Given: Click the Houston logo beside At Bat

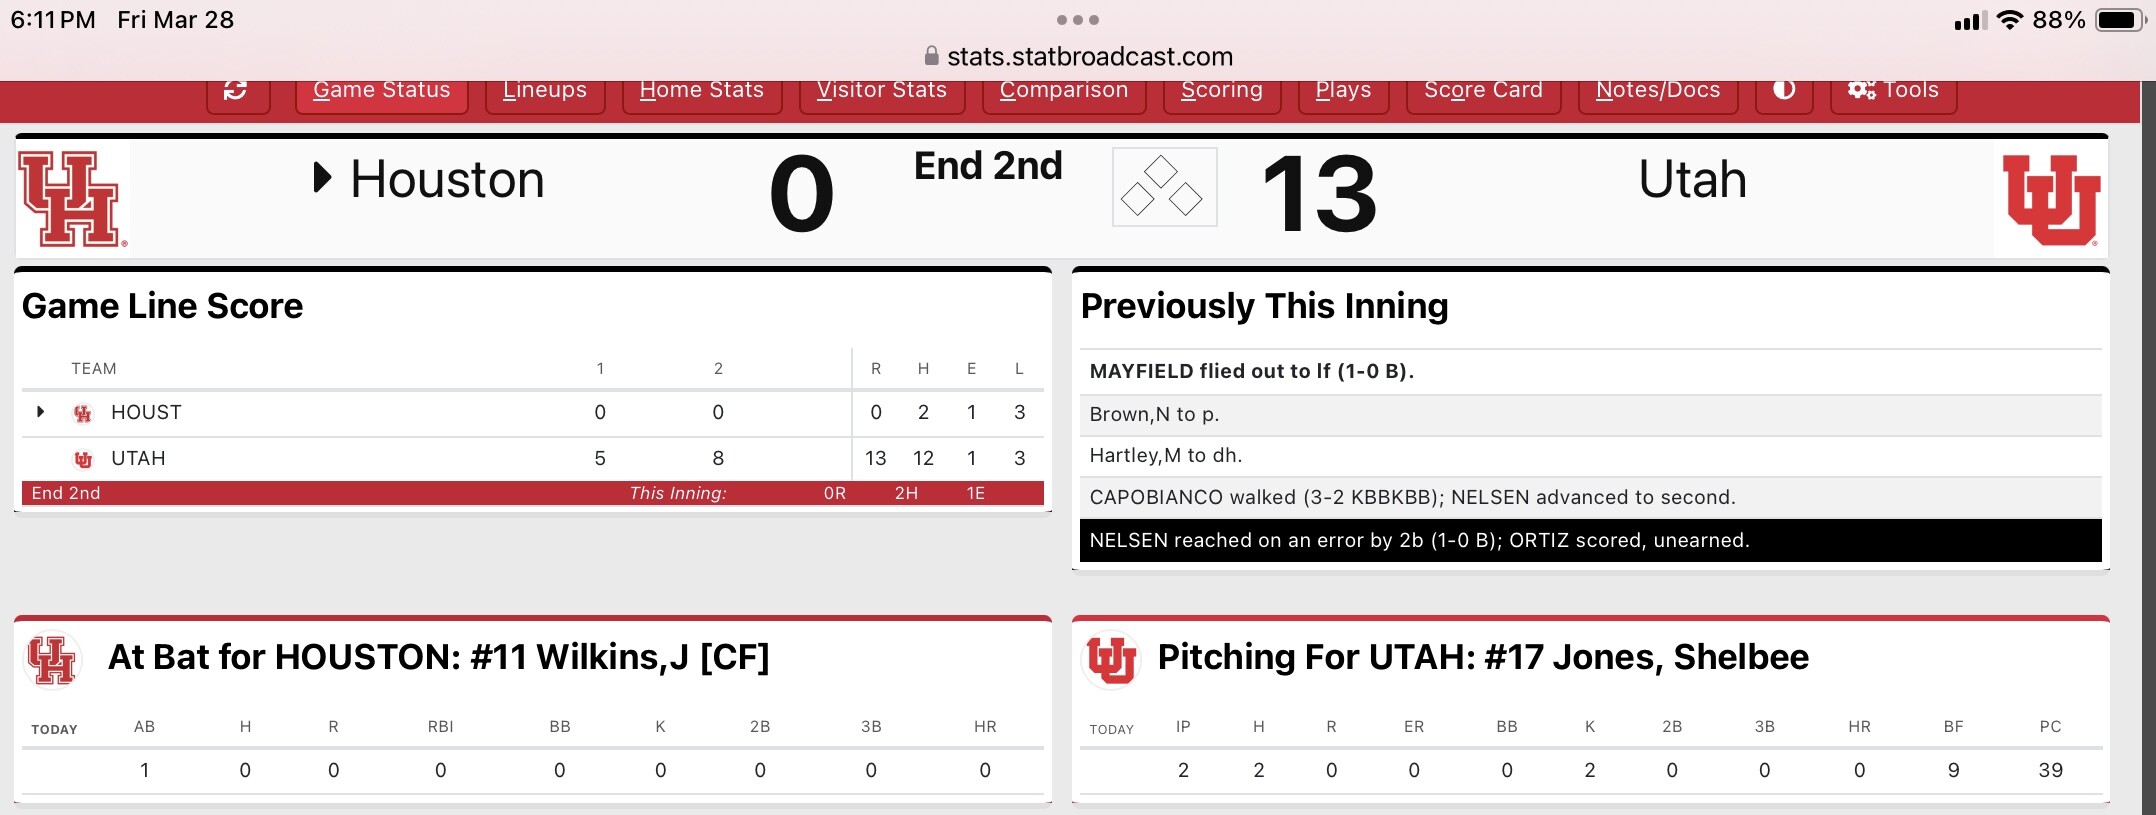Looking at the screenshot, I should (x=52, y=659).
